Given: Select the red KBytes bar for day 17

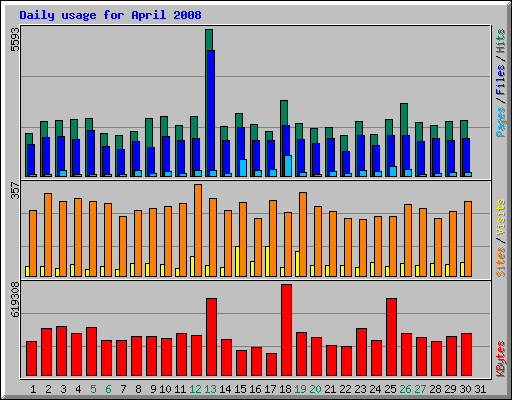Looking at the screenshot, I should tap(271, 365).
